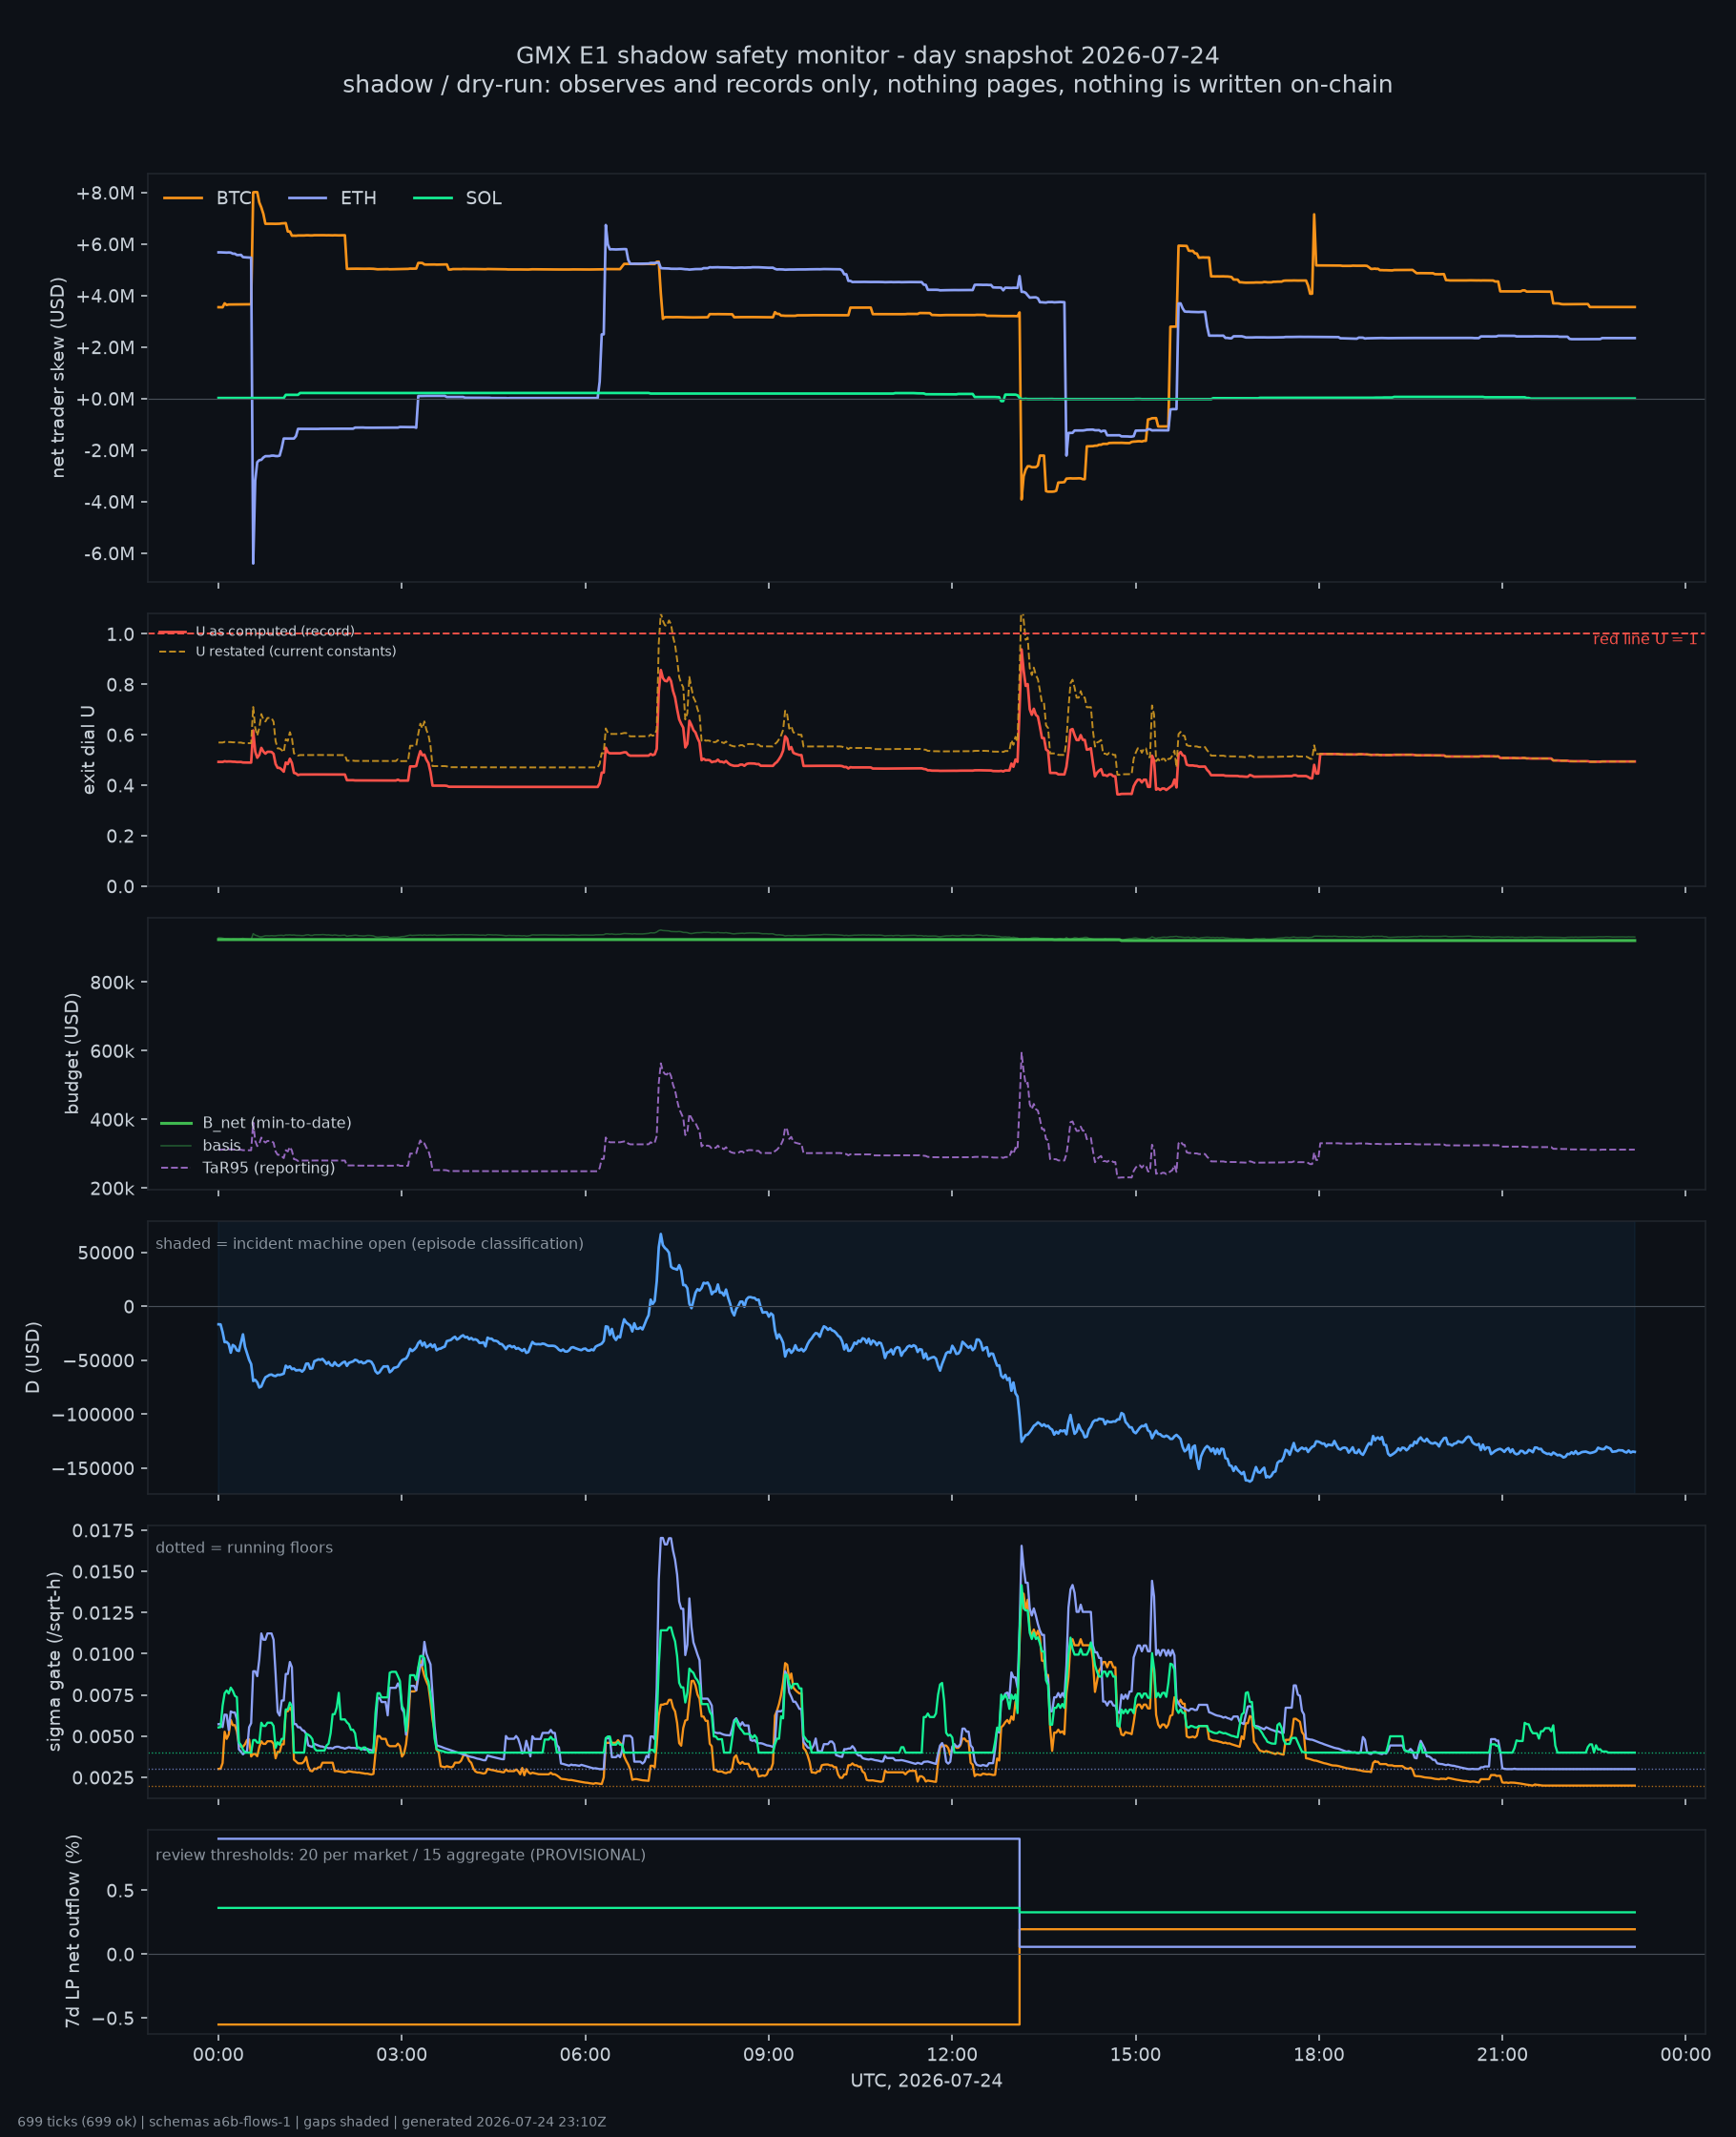Click the '0.0100' sigma gate tick

[103, 1655]
